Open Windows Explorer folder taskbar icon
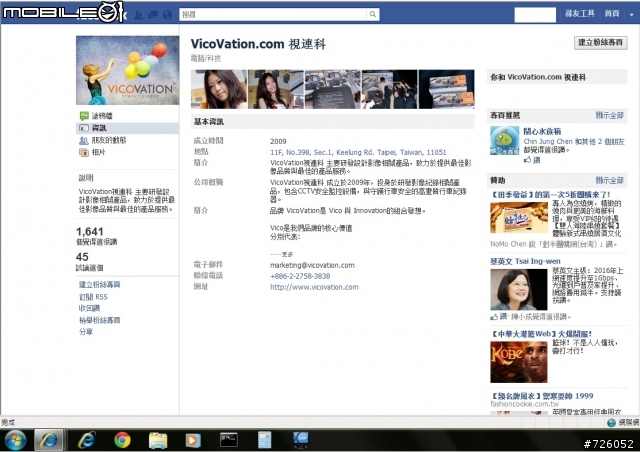640x452 pixels. point(158,441)
